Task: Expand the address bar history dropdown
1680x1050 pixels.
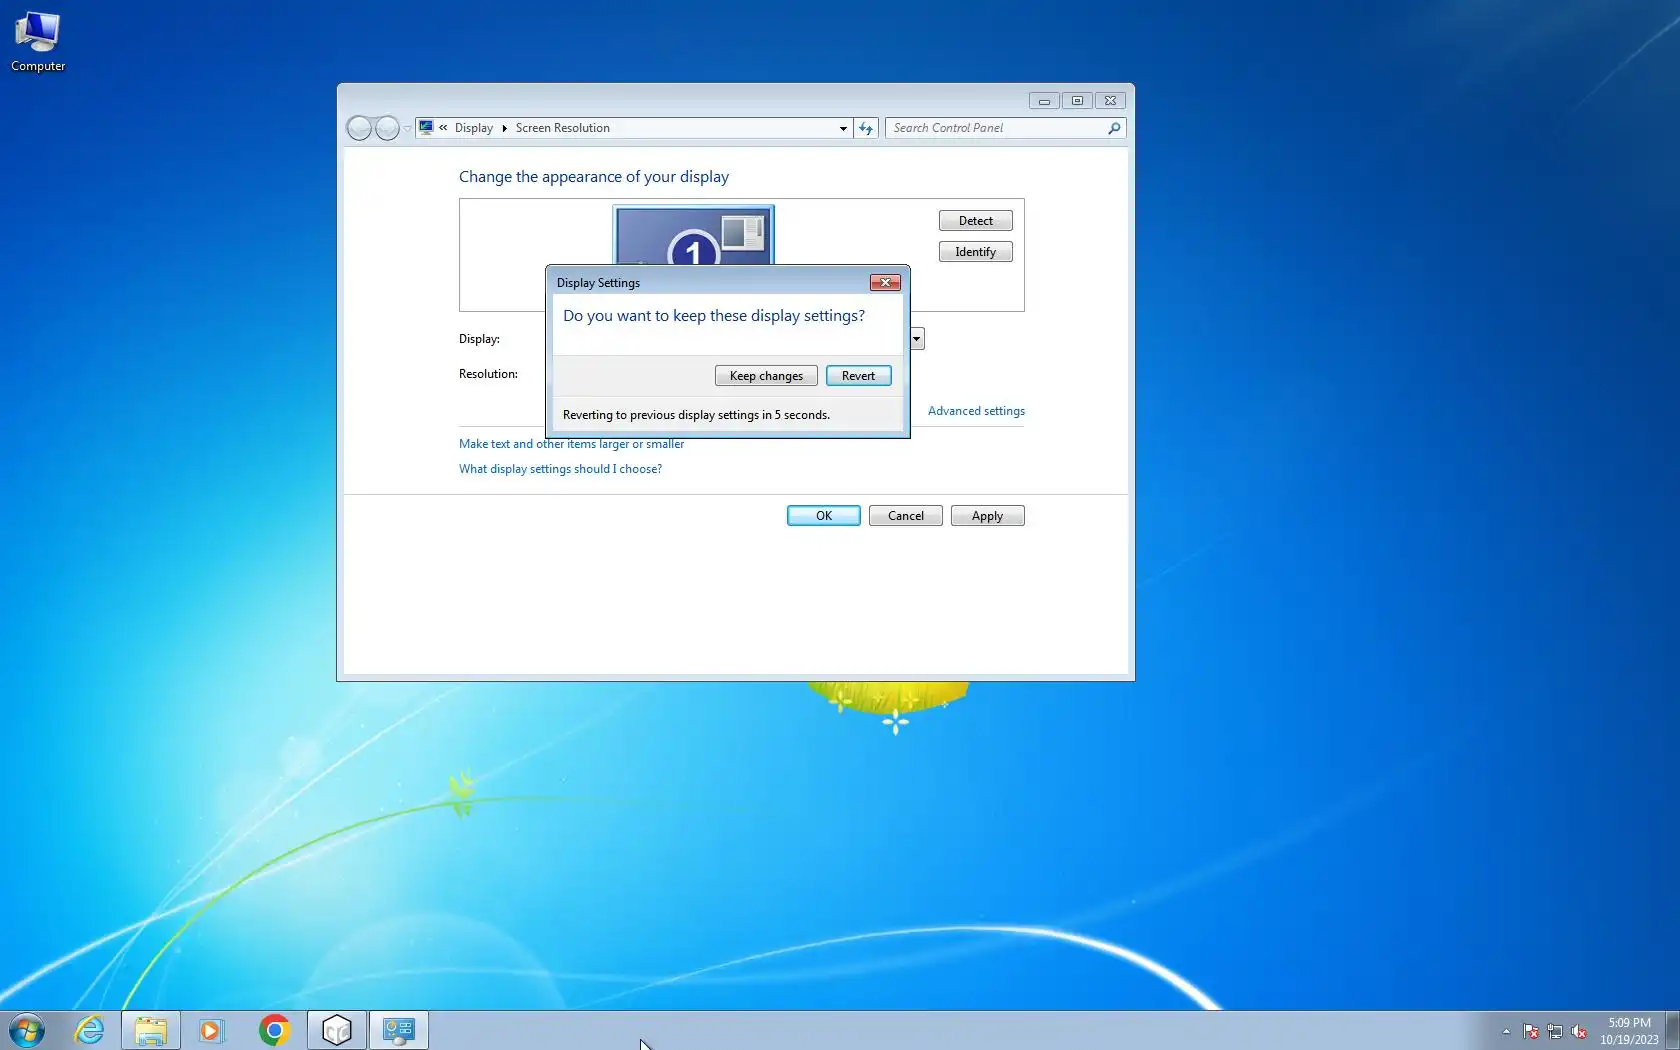Action: click(843, 128)
